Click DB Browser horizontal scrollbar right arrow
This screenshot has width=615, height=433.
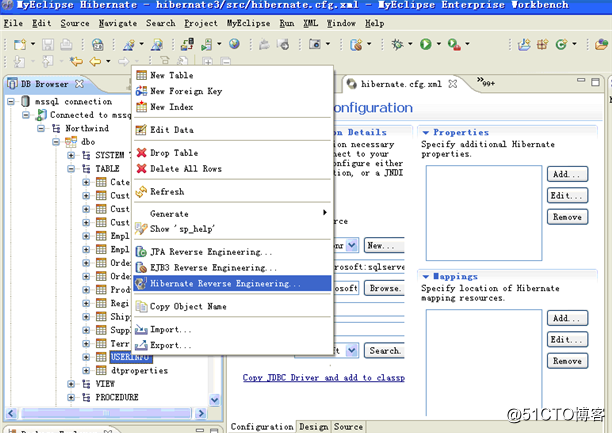[201, 413]
